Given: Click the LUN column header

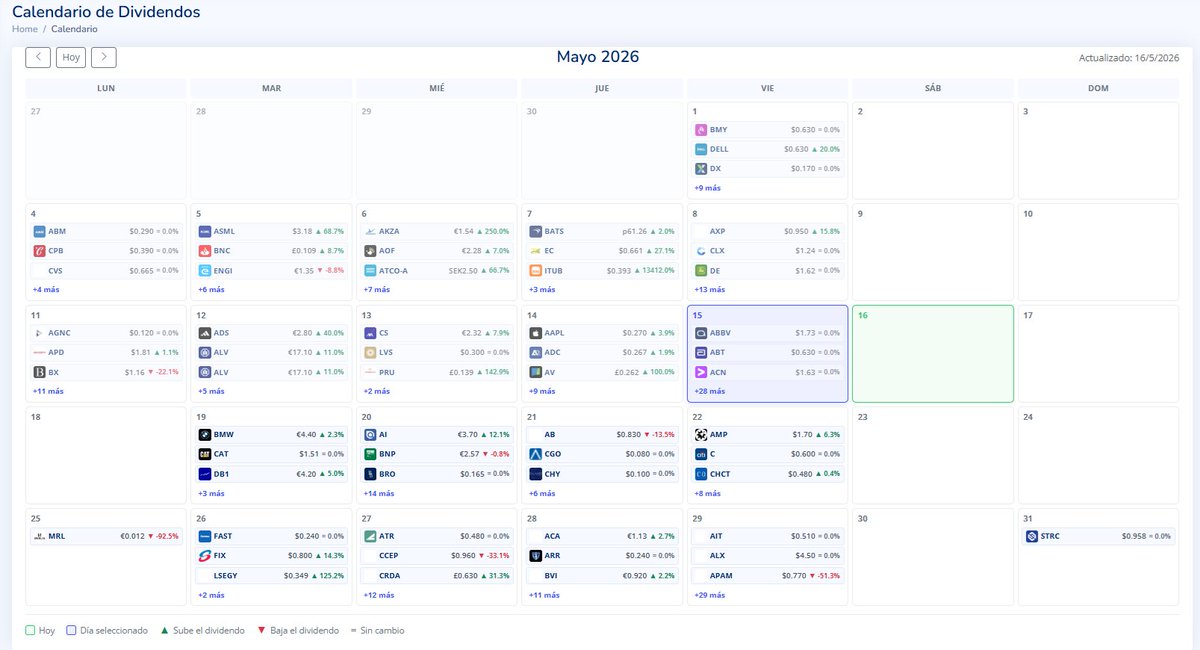Looking at the screenshot, I should point(105,88).
